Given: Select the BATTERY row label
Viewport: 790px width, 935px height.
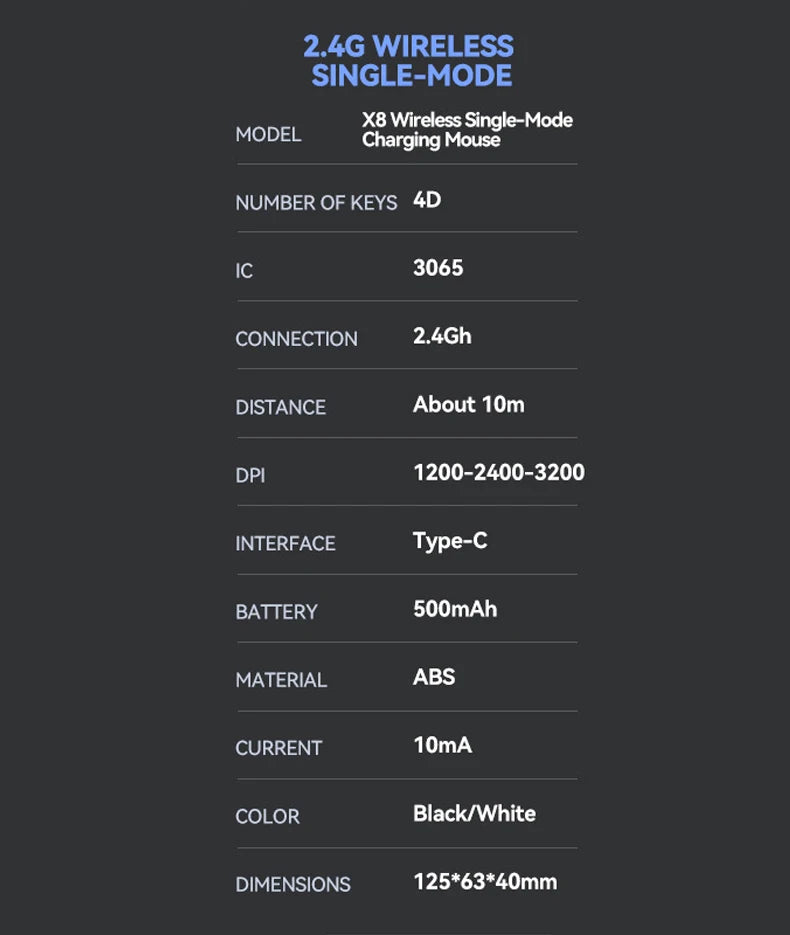Looking at the screenshot, I should pyautogui.click(x=276, y=612).
